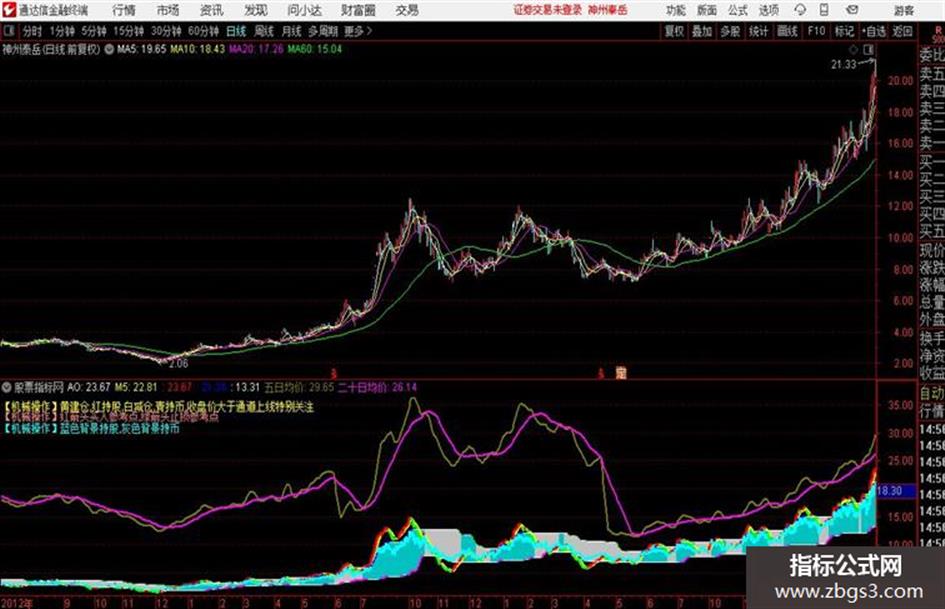Click the 自动 label in right panel

(x=932, y=393)
